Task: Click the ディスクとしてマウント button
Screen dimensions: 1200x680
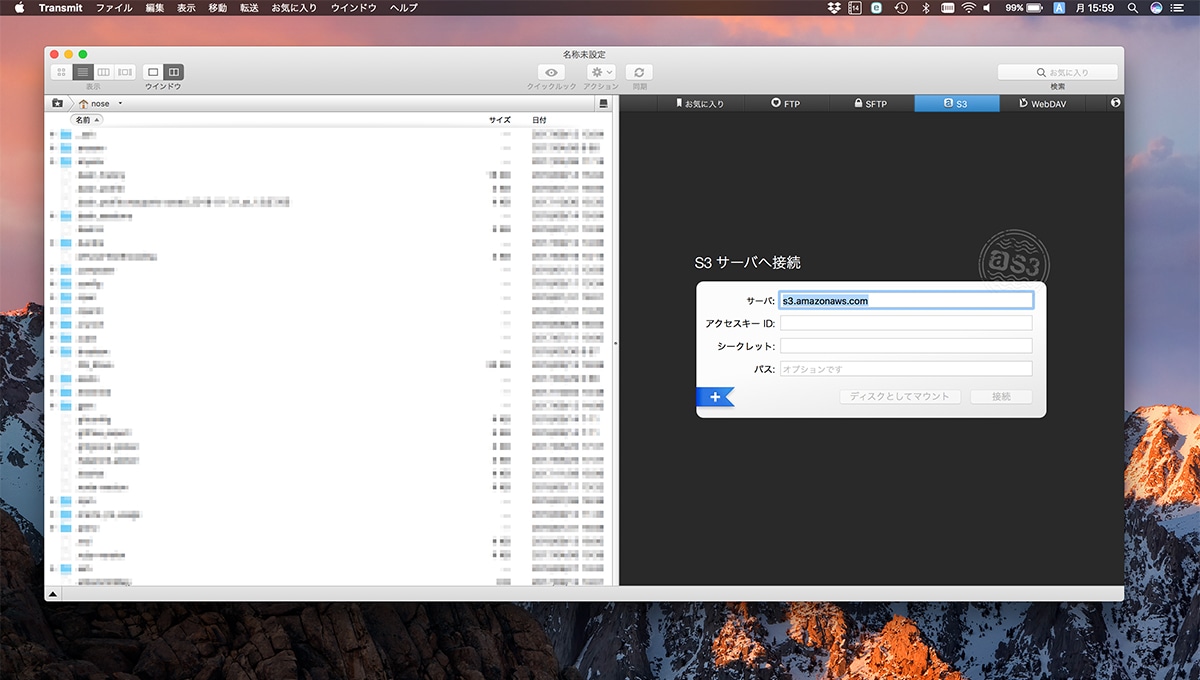Action: pyautogui.click(x=899, y=397)
